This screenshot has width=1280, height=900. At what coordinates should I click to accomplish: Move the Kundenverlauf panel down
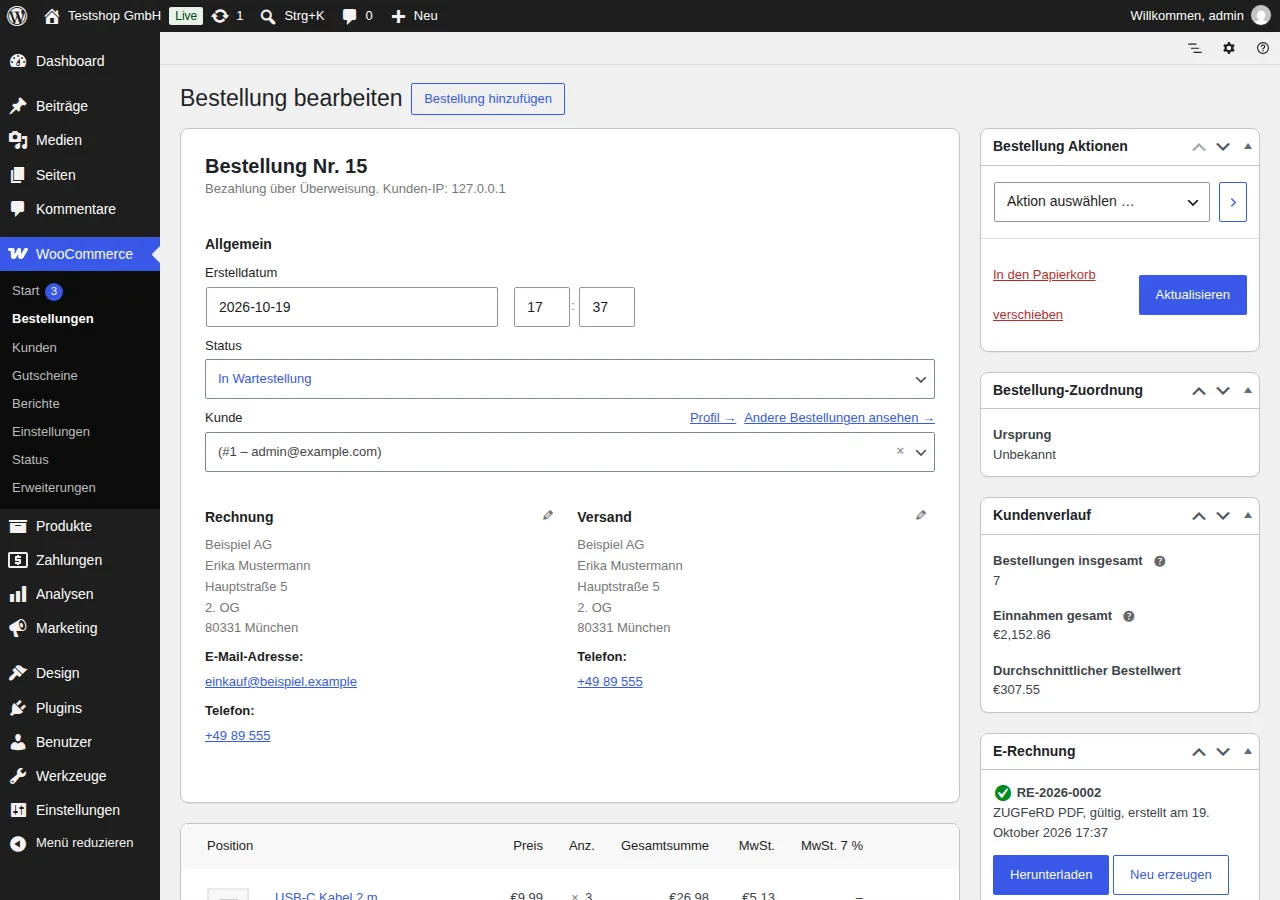tap(1223, 516)
